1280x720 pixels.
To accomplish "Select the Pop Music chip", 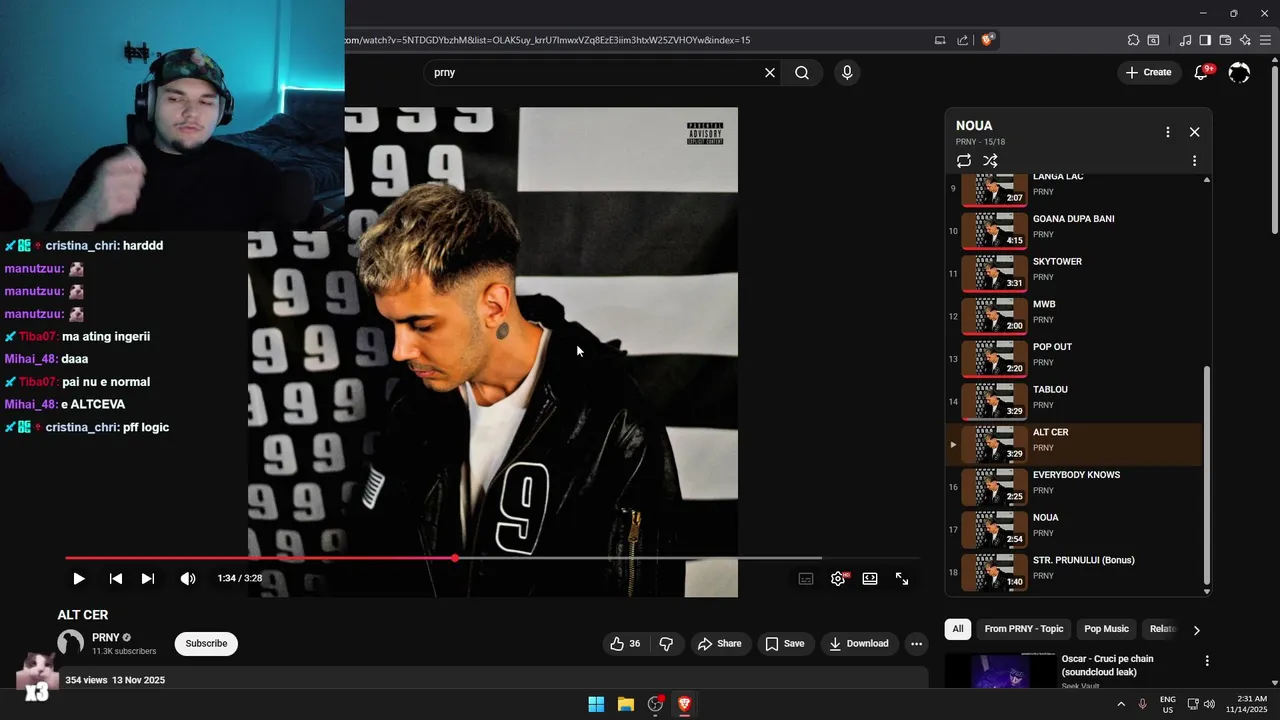I will pos(1106,629).
